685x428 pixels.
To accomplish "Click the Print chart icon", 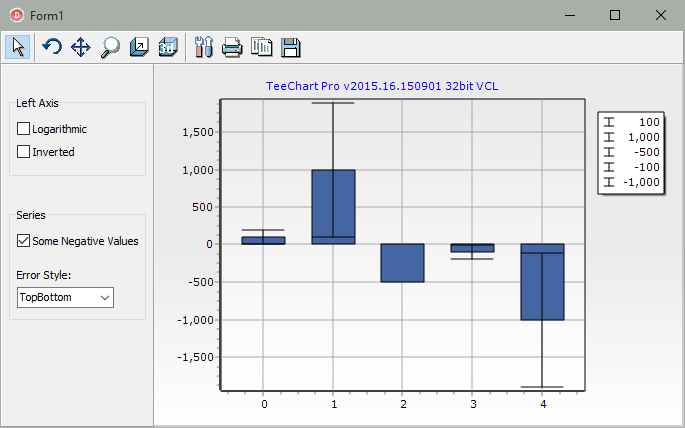I will pyautogui.click(x=232, y=47).
